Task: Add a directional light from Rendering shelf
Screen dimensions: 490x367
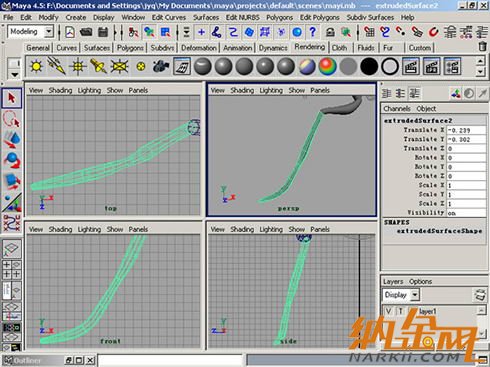Action: 56,66
